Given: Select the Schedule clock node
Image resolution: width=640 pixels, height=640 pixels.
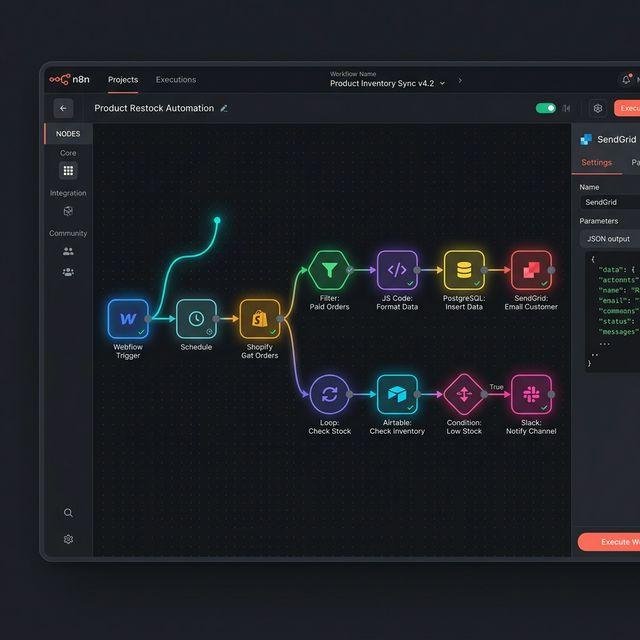Looking at the screenshot, I should 196,319.
